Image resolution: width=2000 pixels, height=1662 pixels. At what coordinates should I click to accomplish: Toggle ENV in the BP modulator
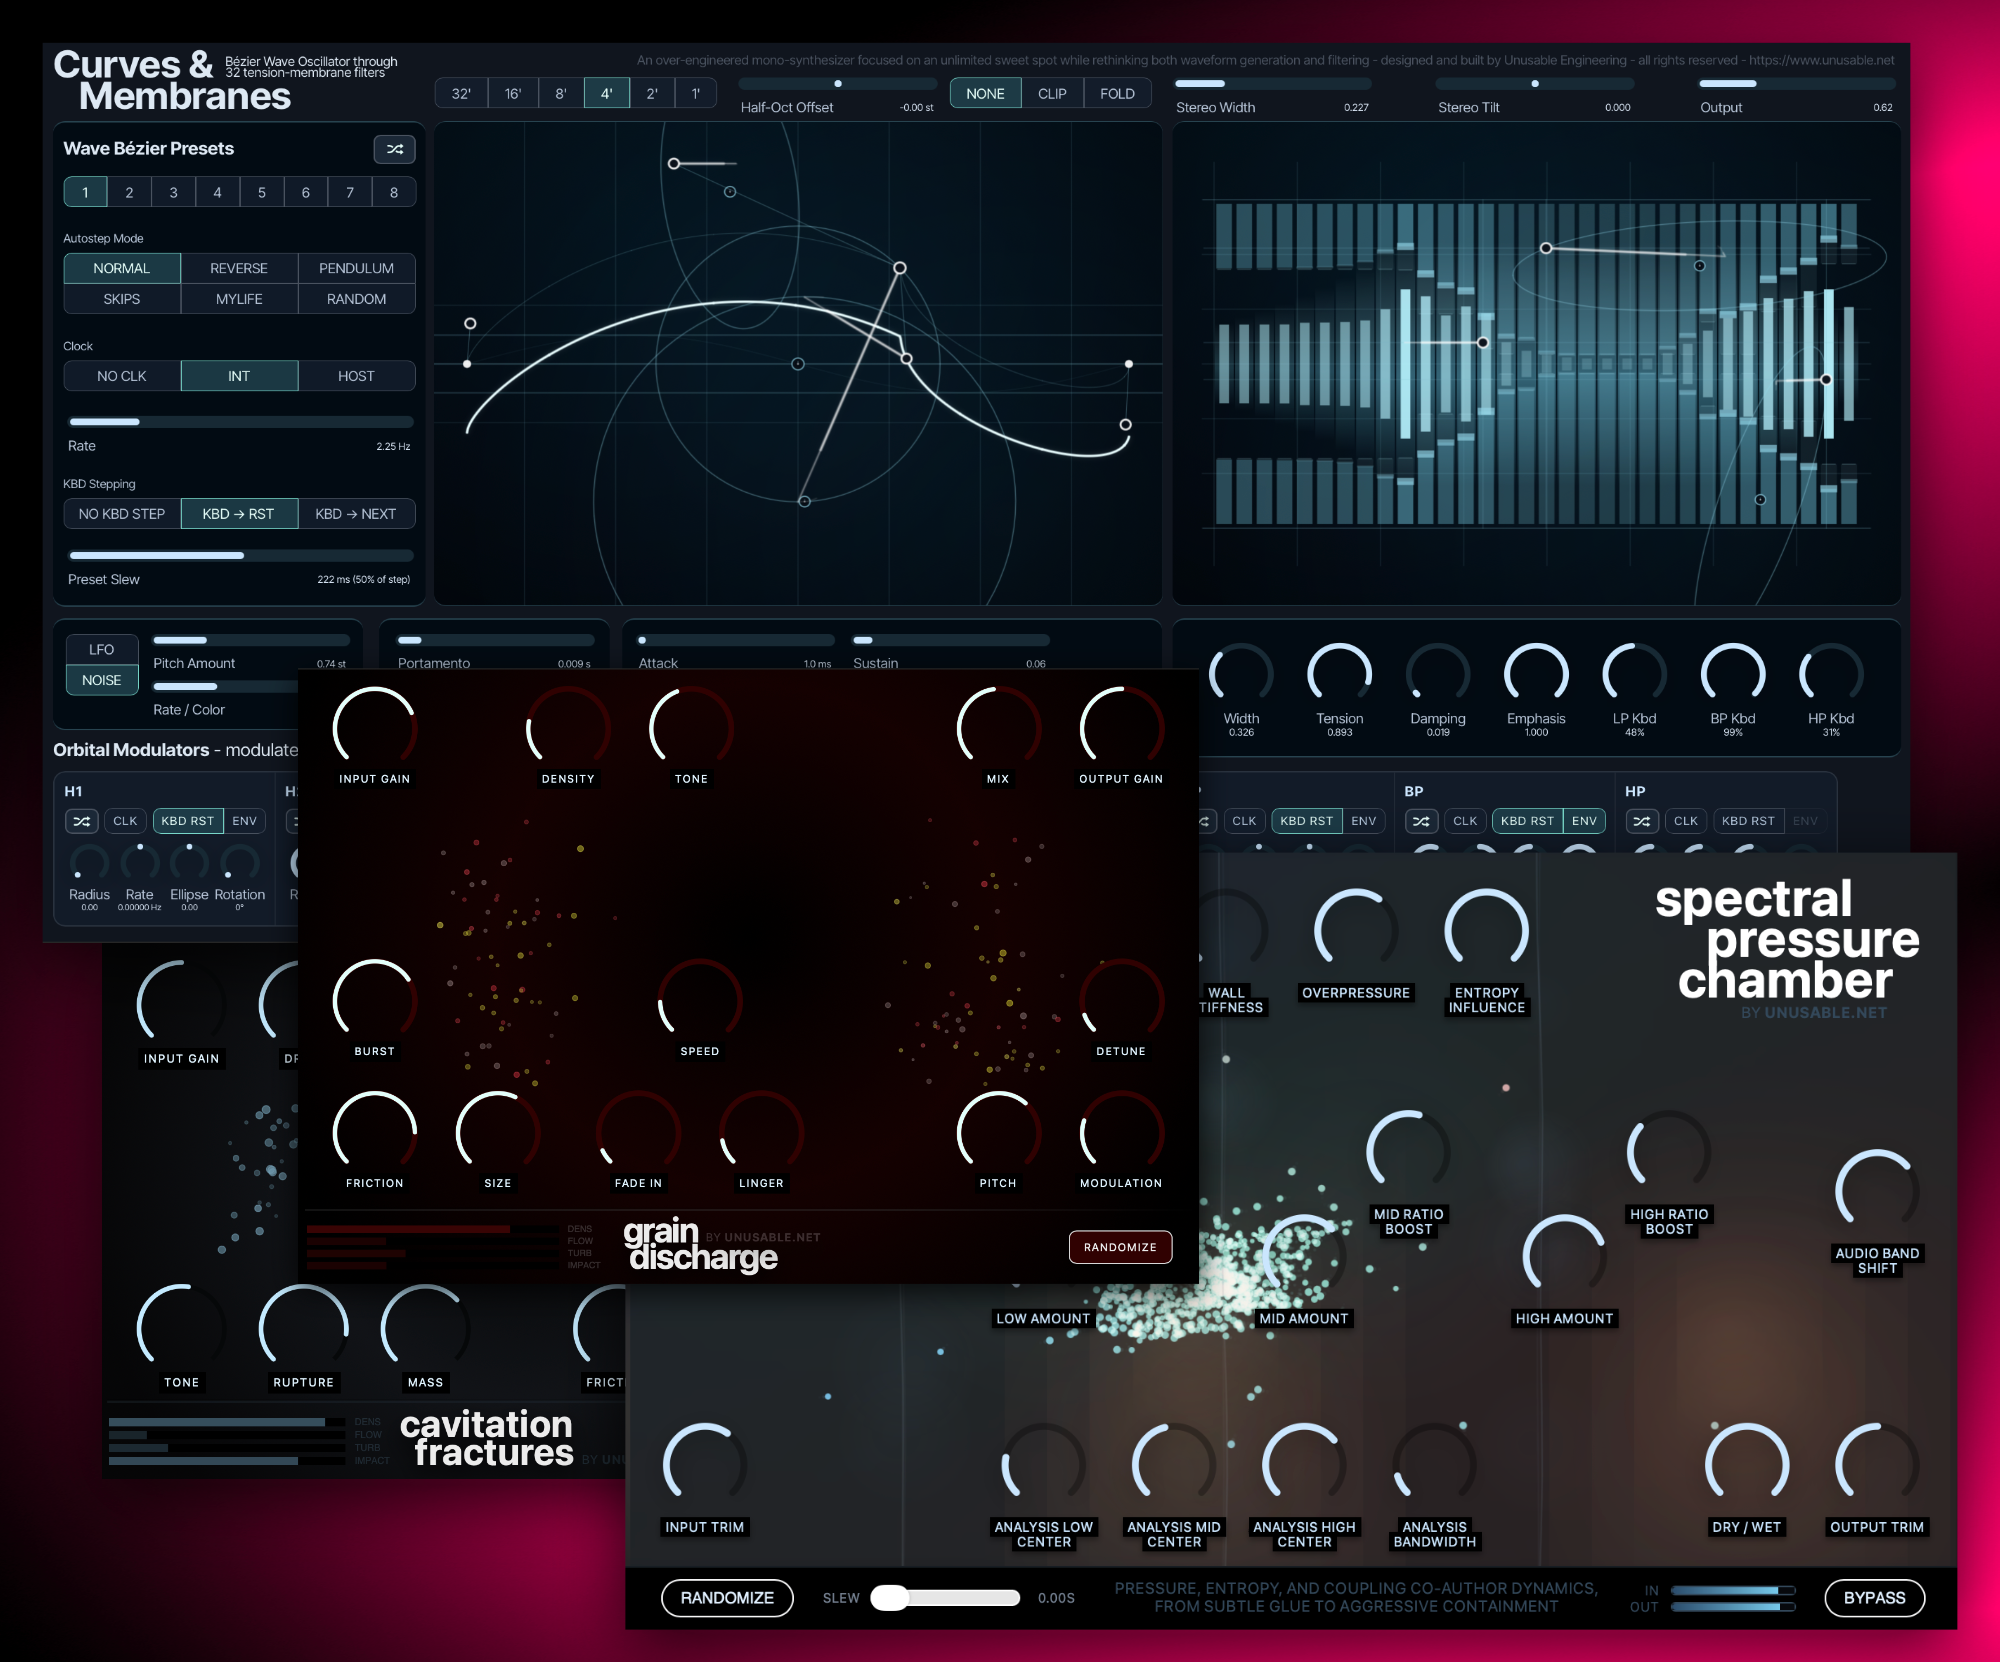tap(1584, 821)
